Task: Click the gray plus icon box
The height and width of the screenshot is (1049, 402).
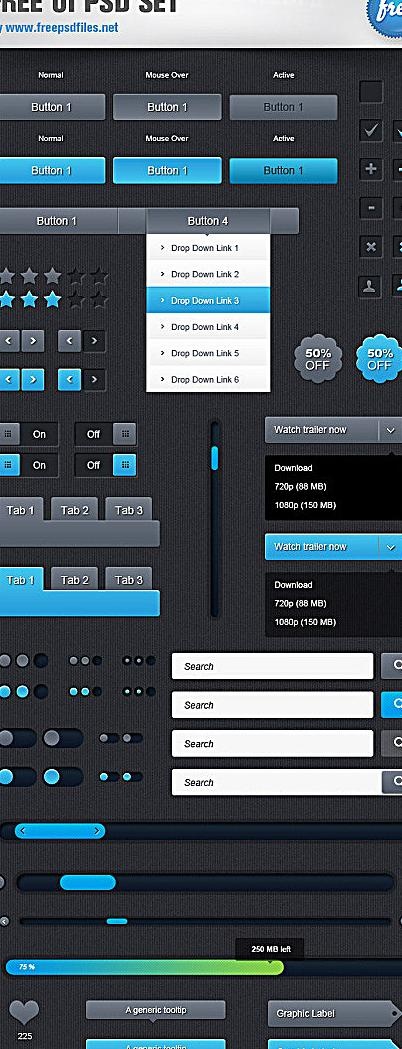Action: click(371, 169)
